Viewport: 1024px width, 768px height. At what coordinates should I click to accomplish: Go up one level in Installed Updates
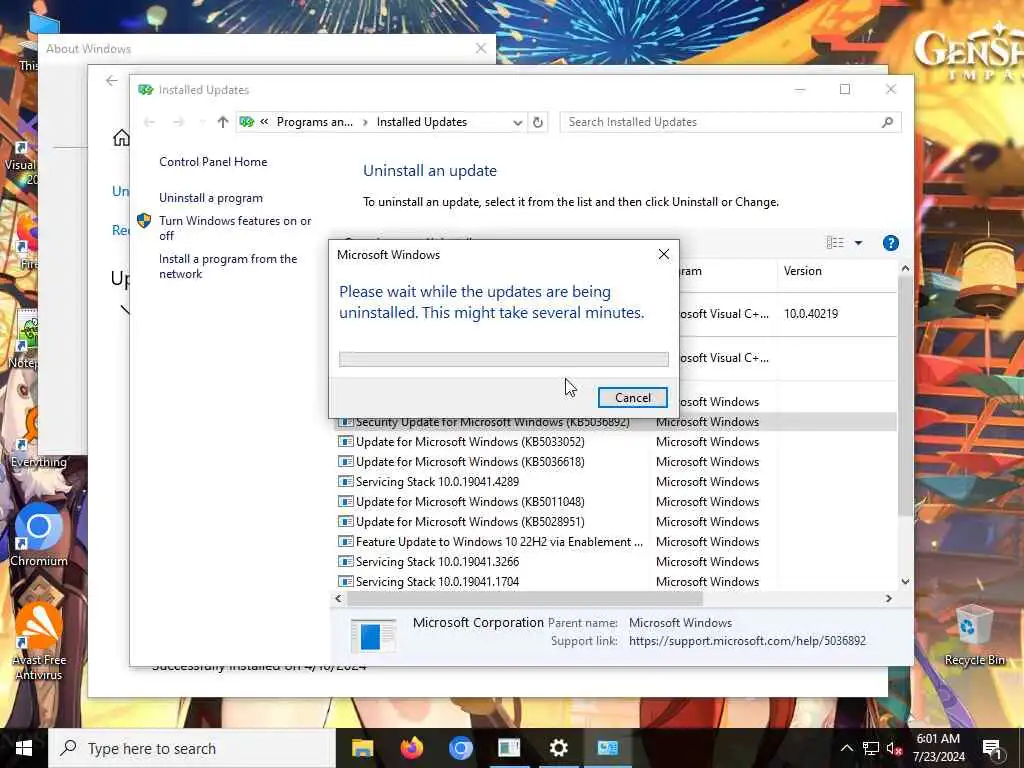(x=223, y=122)
